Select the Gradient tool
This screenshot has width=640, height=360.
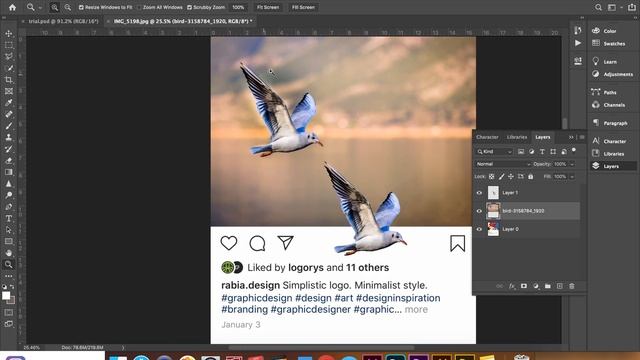click(x=9, y=172)
